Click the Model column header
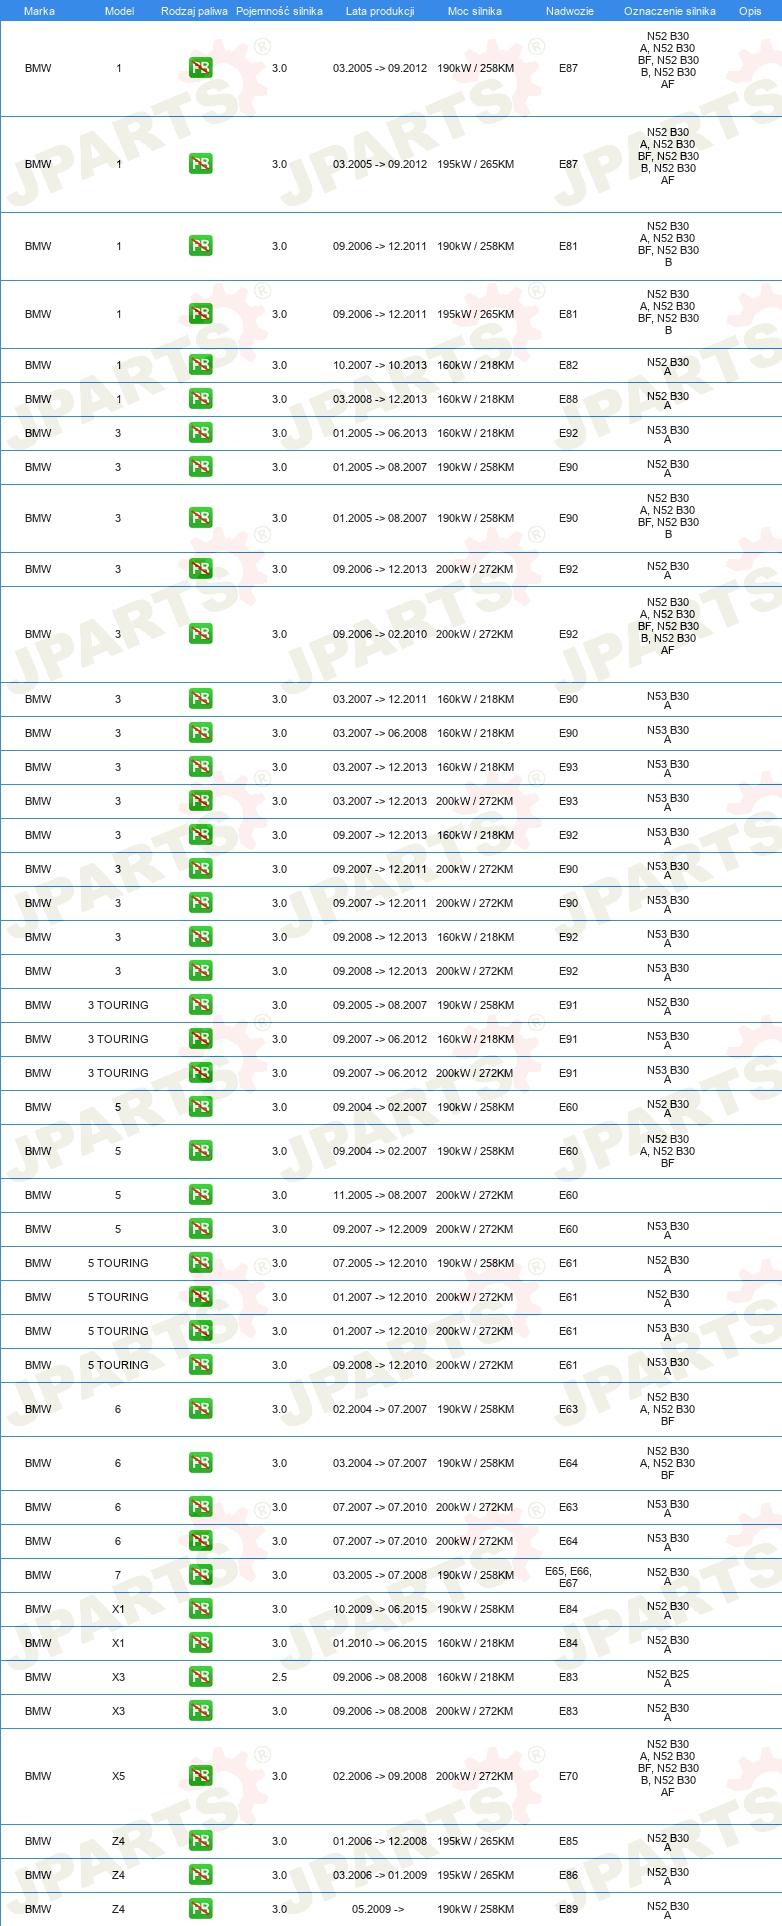This screenshot has width=782, height=1926. pos(119,11)
